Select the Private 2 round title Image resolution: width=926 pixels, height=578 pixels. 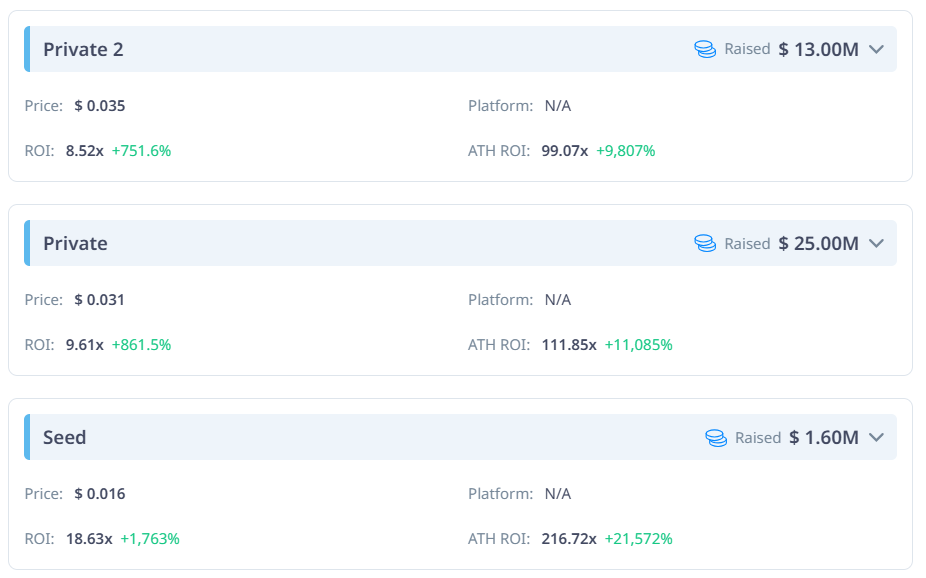tap(83, 50)
